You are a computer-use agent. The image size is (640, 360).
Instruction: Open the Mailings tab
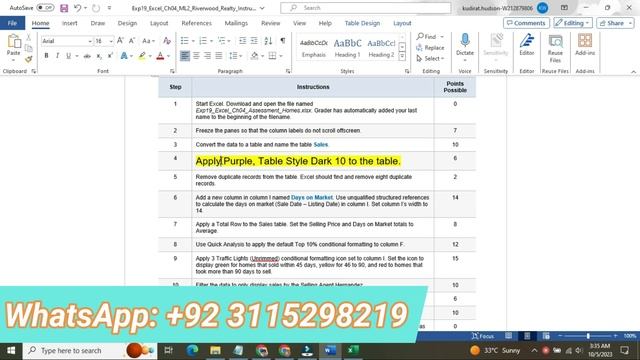[236, 23]
